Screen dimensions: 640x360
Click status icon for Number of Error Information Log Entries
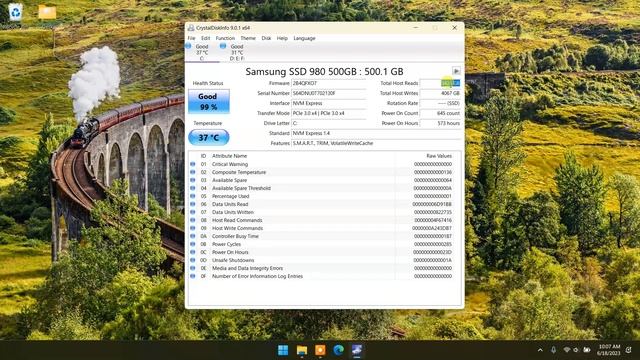193,276
